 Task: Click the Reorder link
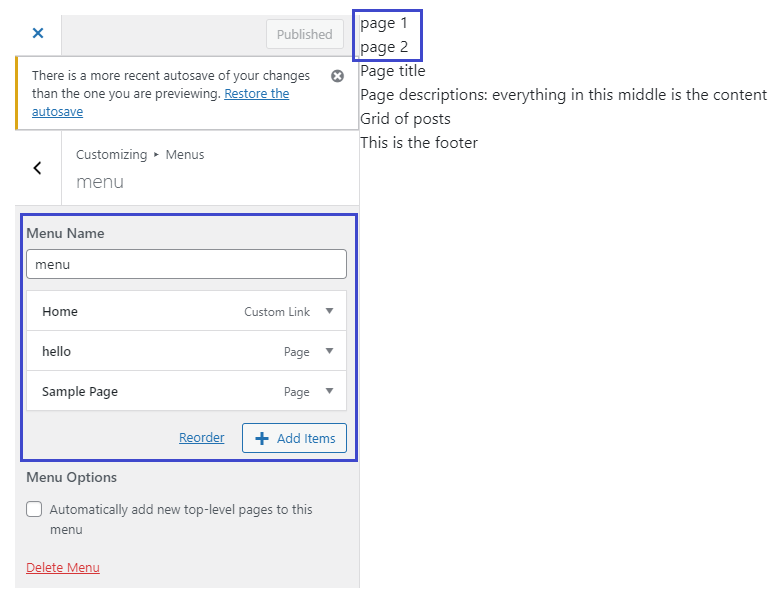tap(202, 438)
